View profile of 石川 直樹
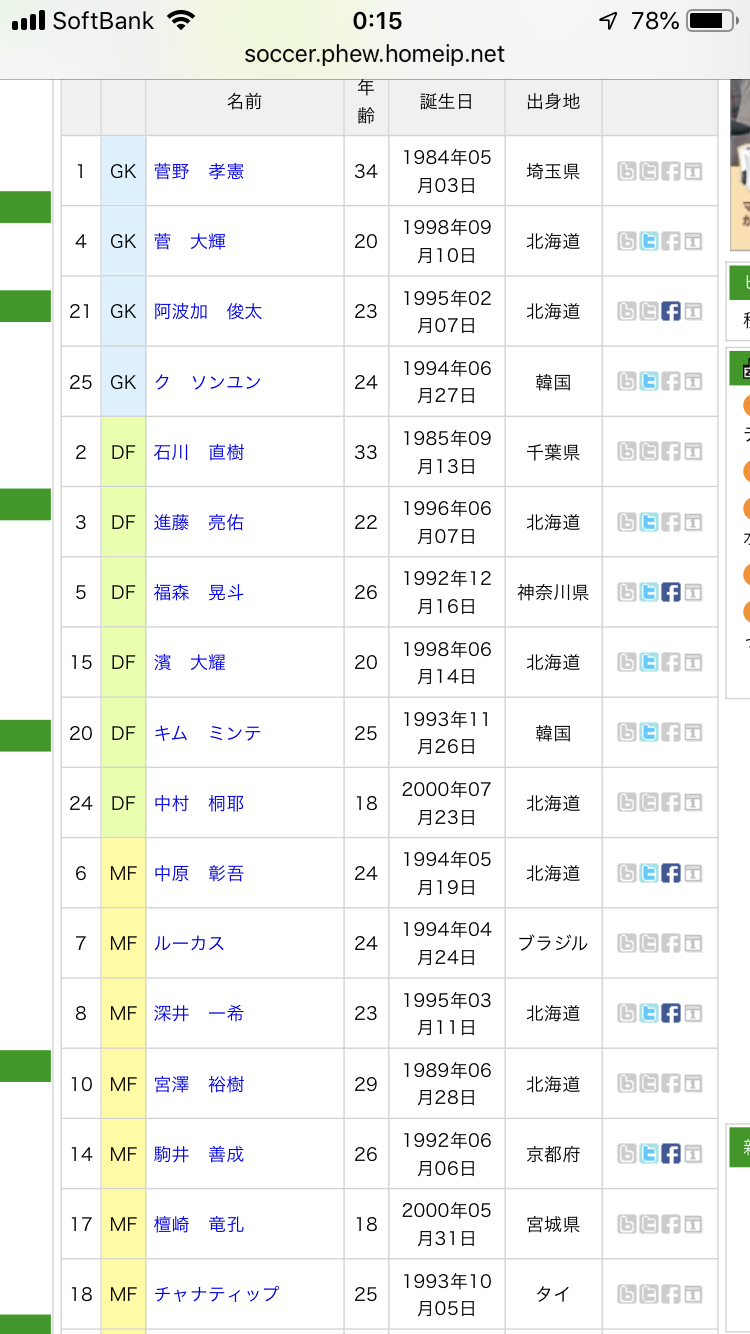Screen dimensions: 750x1334 click(x=199, y=452)
